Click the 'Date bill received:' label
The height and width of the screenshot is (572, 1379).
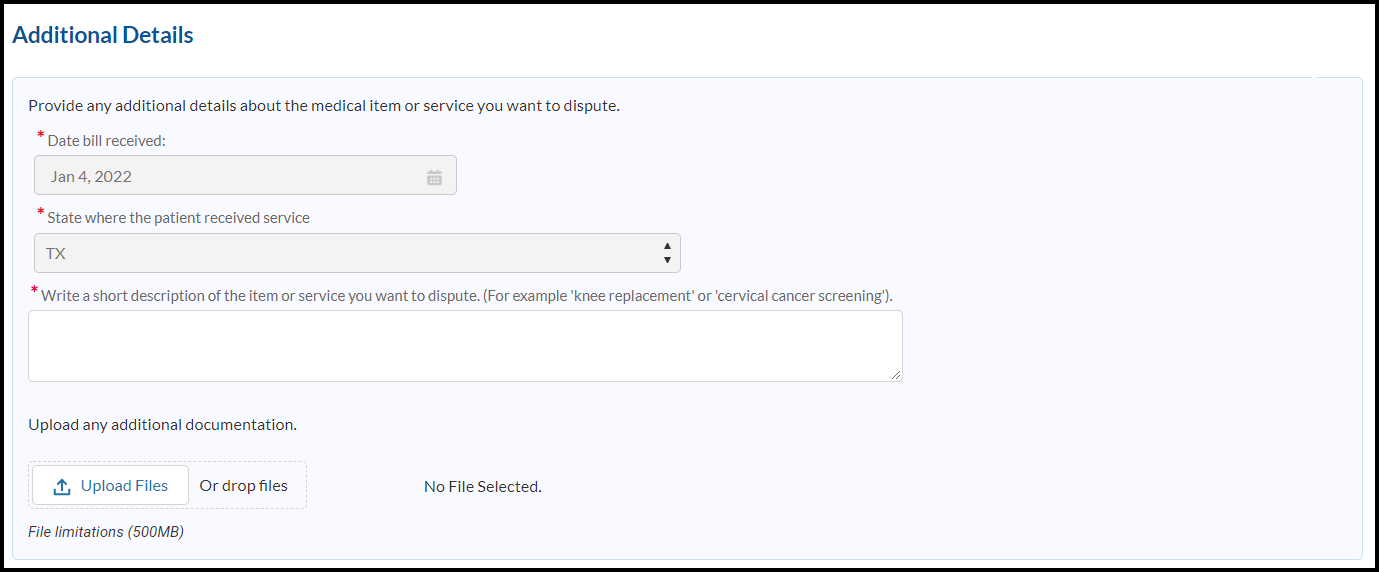(x=107, y=141)
